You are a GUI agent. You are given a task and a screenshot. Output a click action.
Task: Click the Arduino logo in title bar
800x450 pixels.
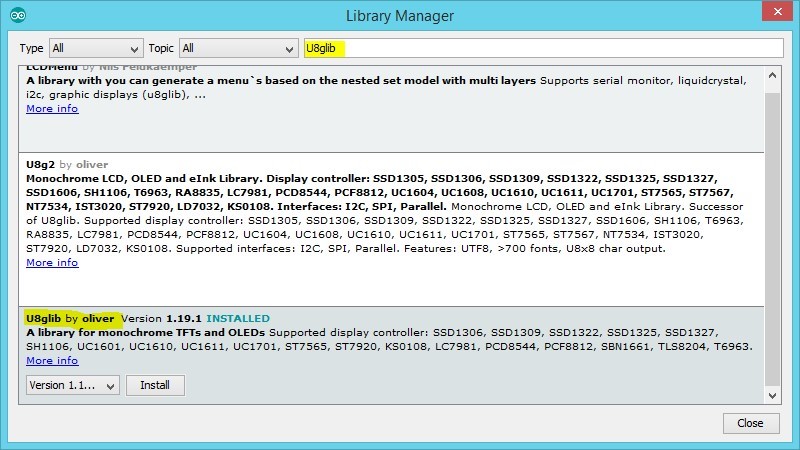tap(18, 15)
